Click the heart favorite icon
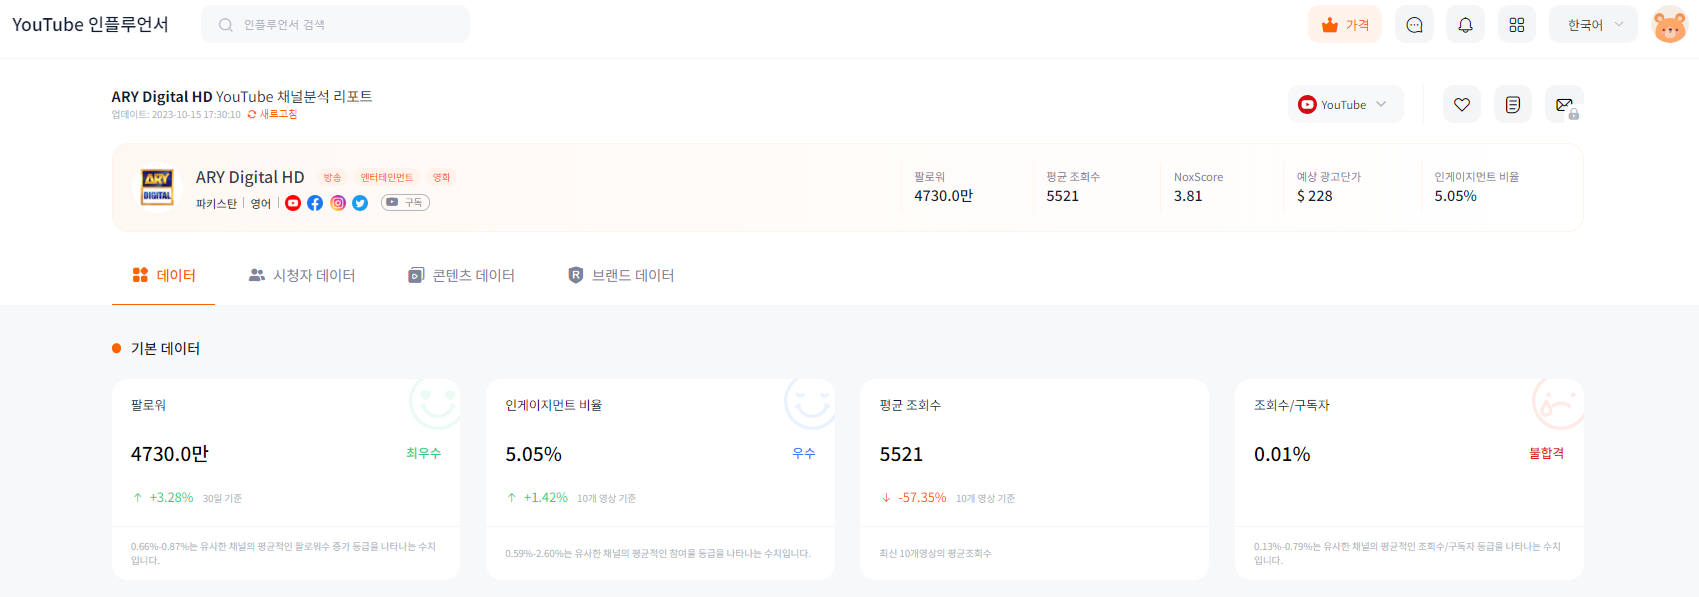 (x=1461, y=104)
